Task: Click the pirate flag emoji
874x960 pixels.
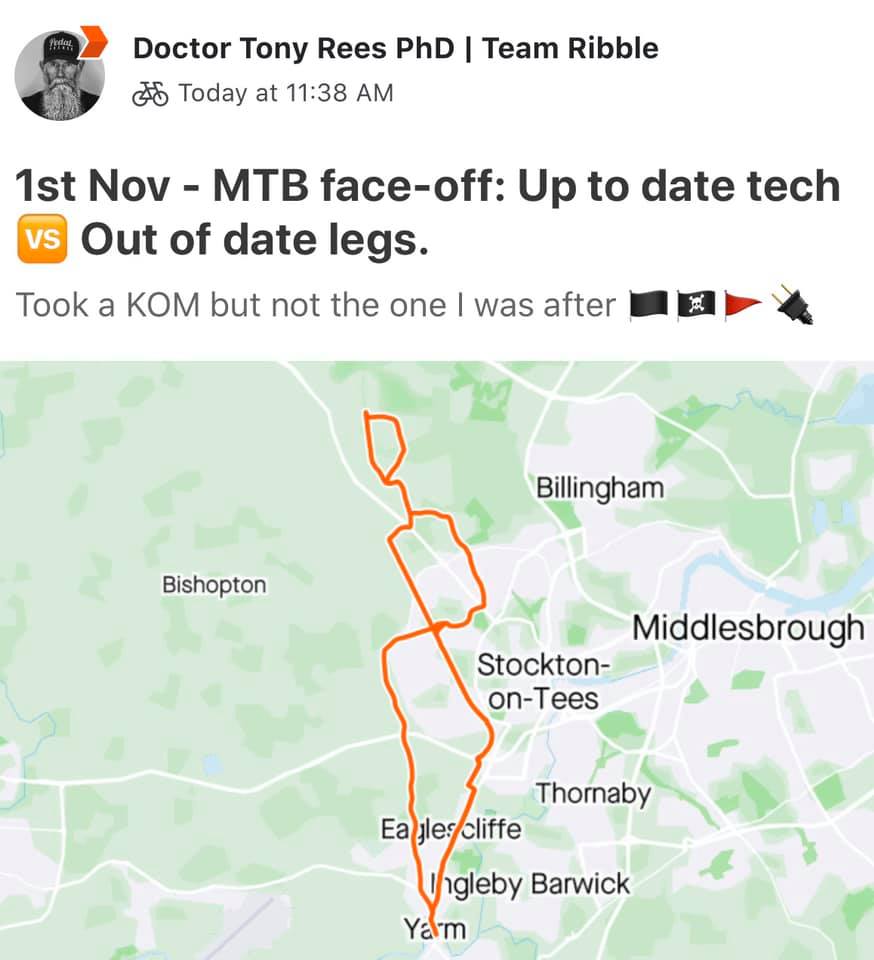Action: (697, 305)
